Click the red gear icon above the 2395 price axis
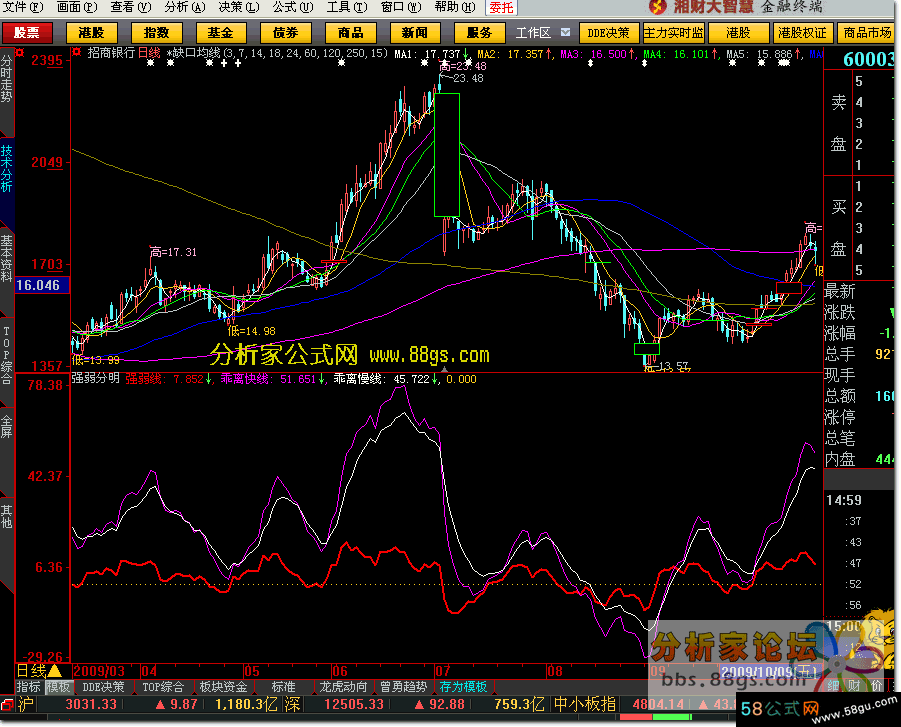Screen dimensions: 901x727 coord(20,53)
